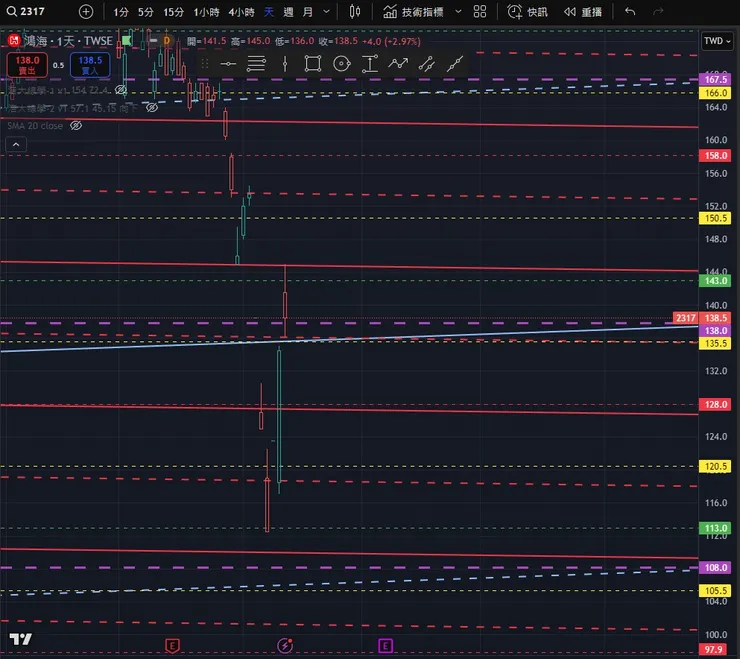Screen dimensions: 740x659
Task: Click the purple 108.0 price label
Action: [x=715, y=567]
